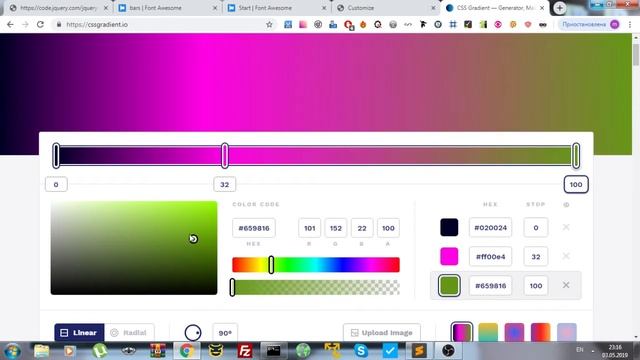Screen dimensions: 640x360
Task: Click the 90° angle input field
Action: click(225, 333)
